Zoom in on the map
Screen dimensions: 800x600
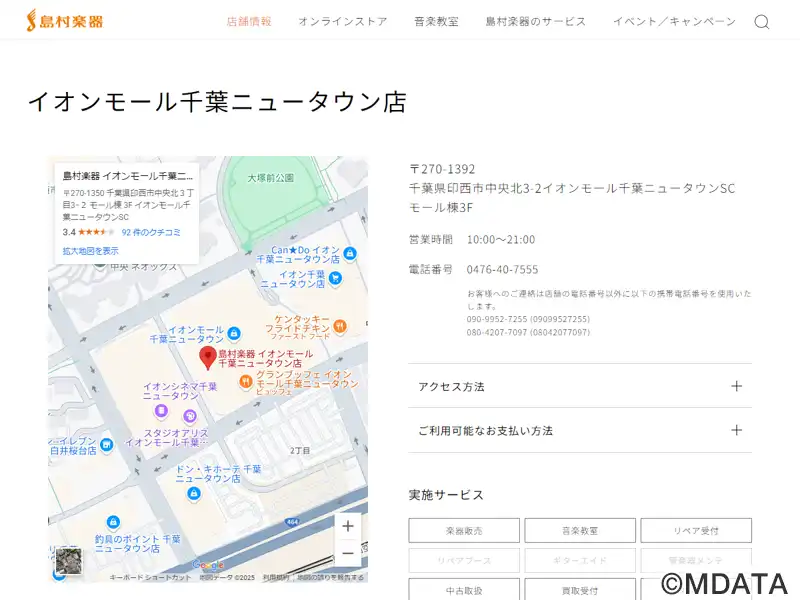point(348,526)
